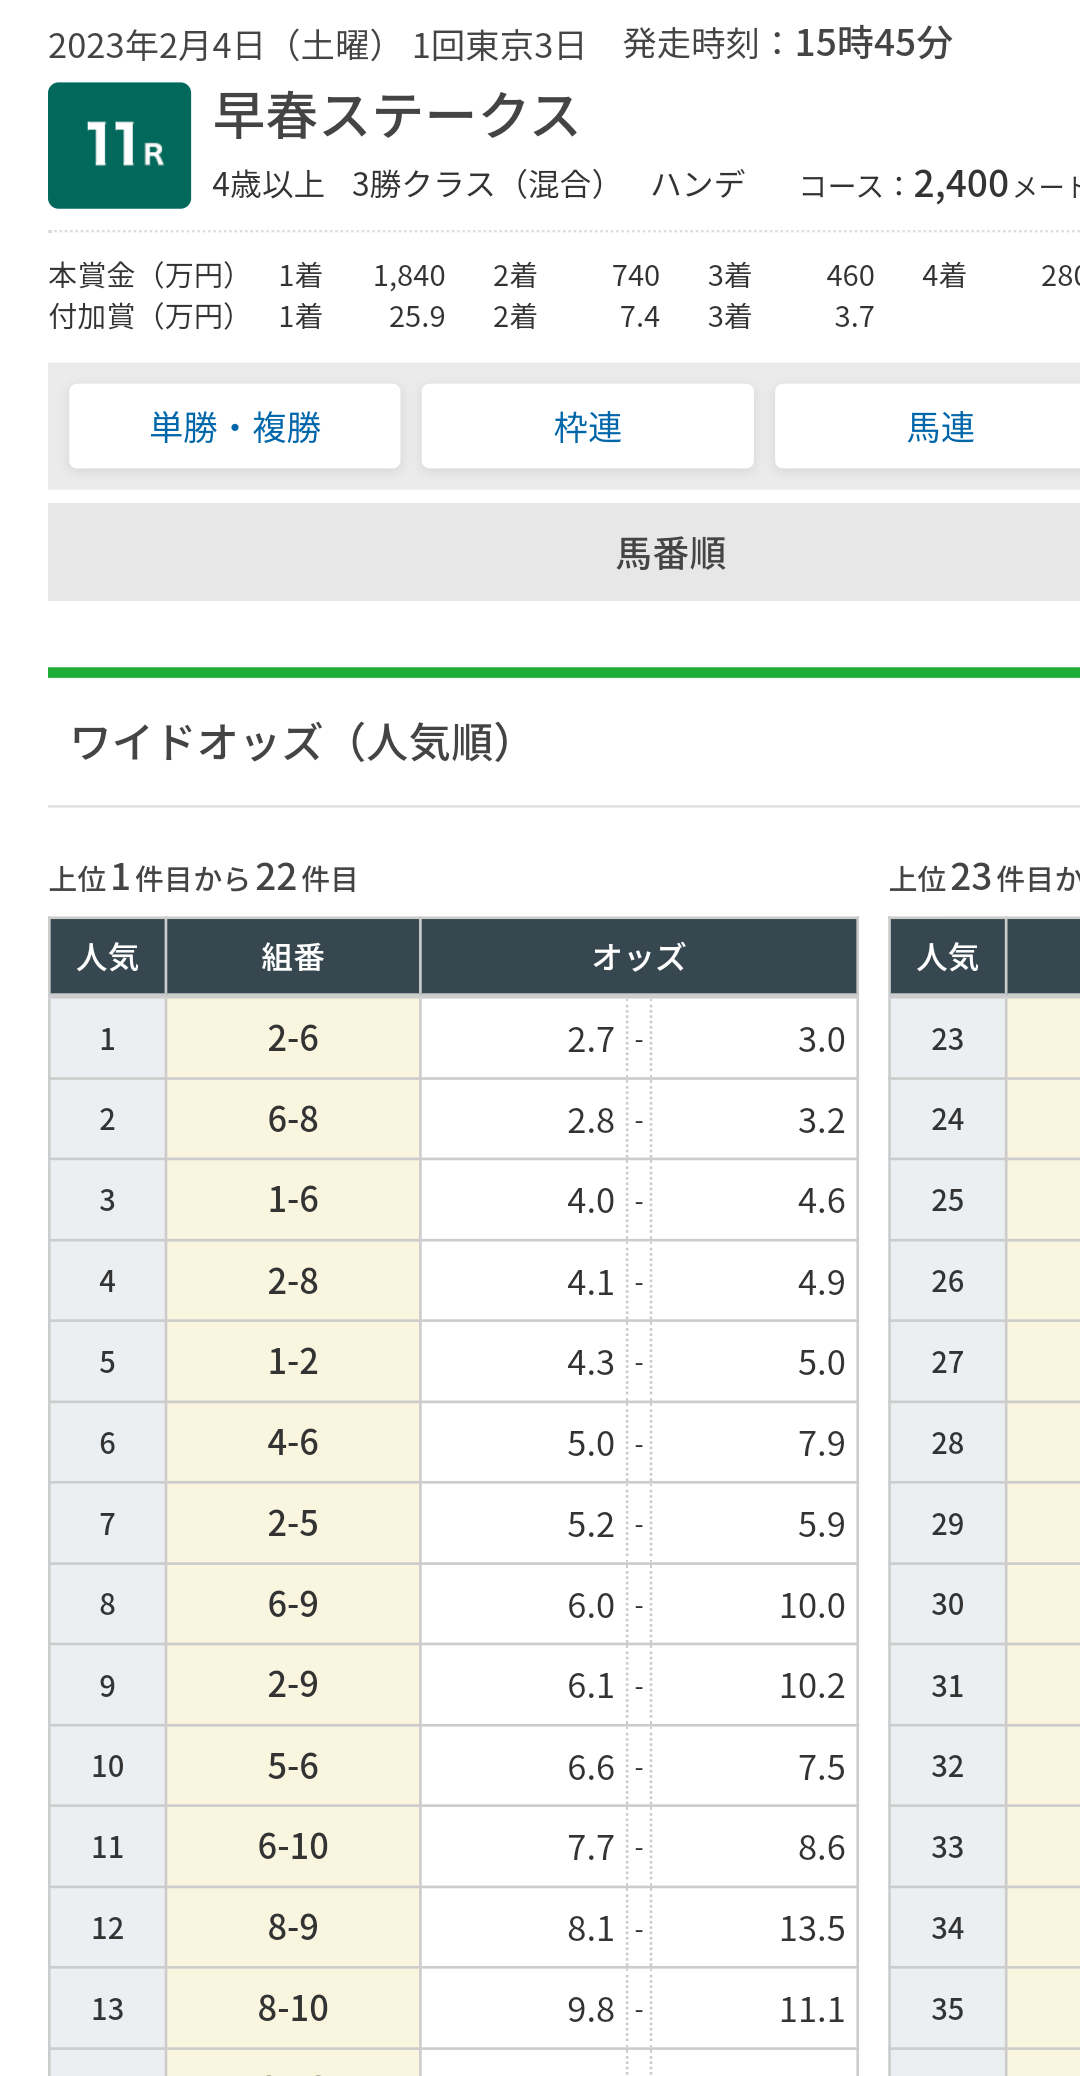This screenshot has height=2076, width=1080.
Task: Select the 8-10 combination cell
Action: coord(293,2009)
